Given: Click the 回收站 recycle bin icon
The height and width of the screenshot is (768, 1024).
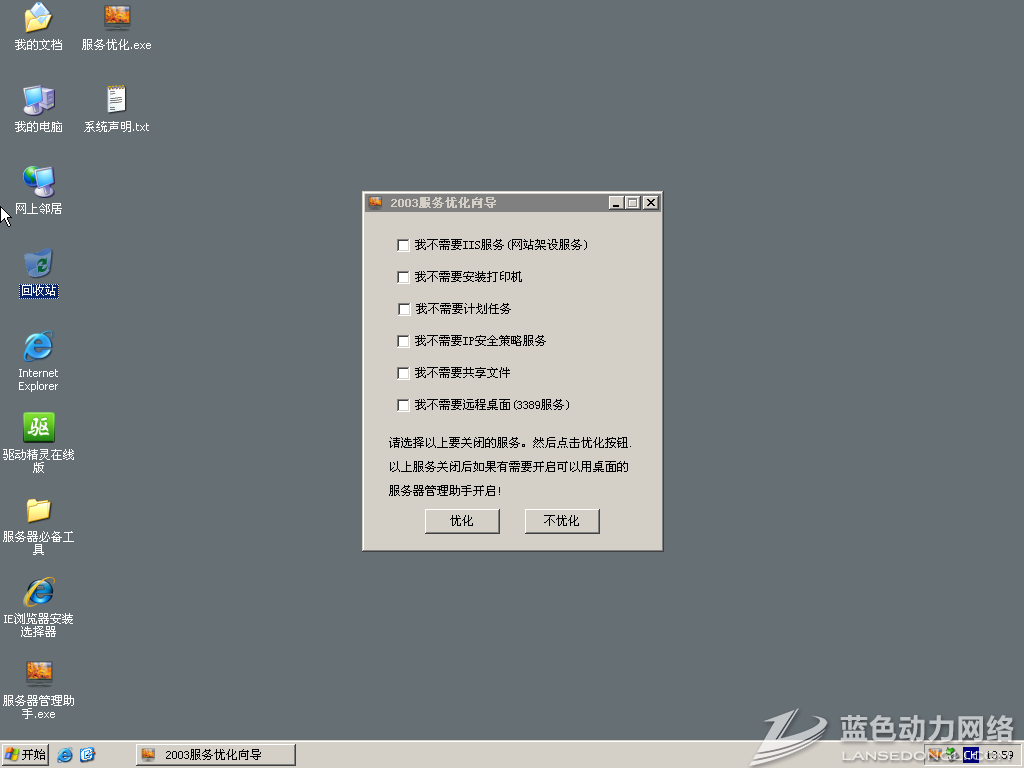Looking at the screenshot, I should pos(38,264).
